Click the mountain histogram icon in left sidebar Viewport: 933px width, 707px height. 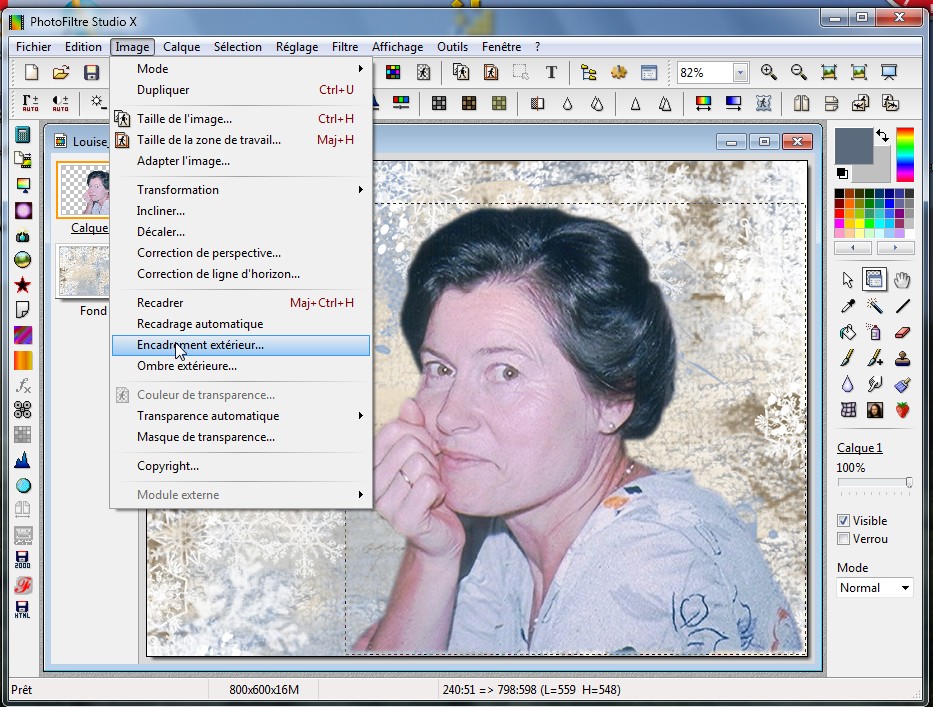[23, 460]
